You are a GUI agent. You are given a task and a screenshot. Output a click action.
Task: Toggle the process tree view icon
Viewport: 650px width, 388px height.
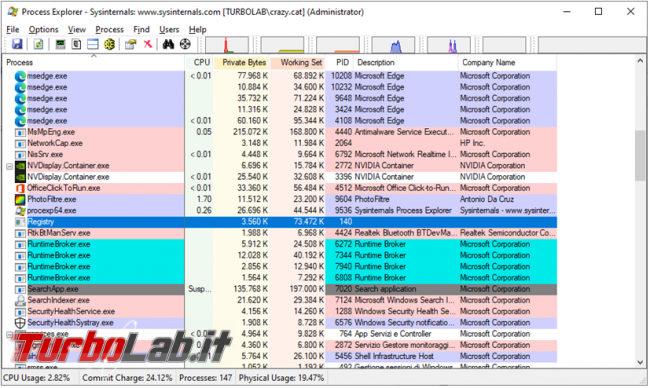point(76,44)
